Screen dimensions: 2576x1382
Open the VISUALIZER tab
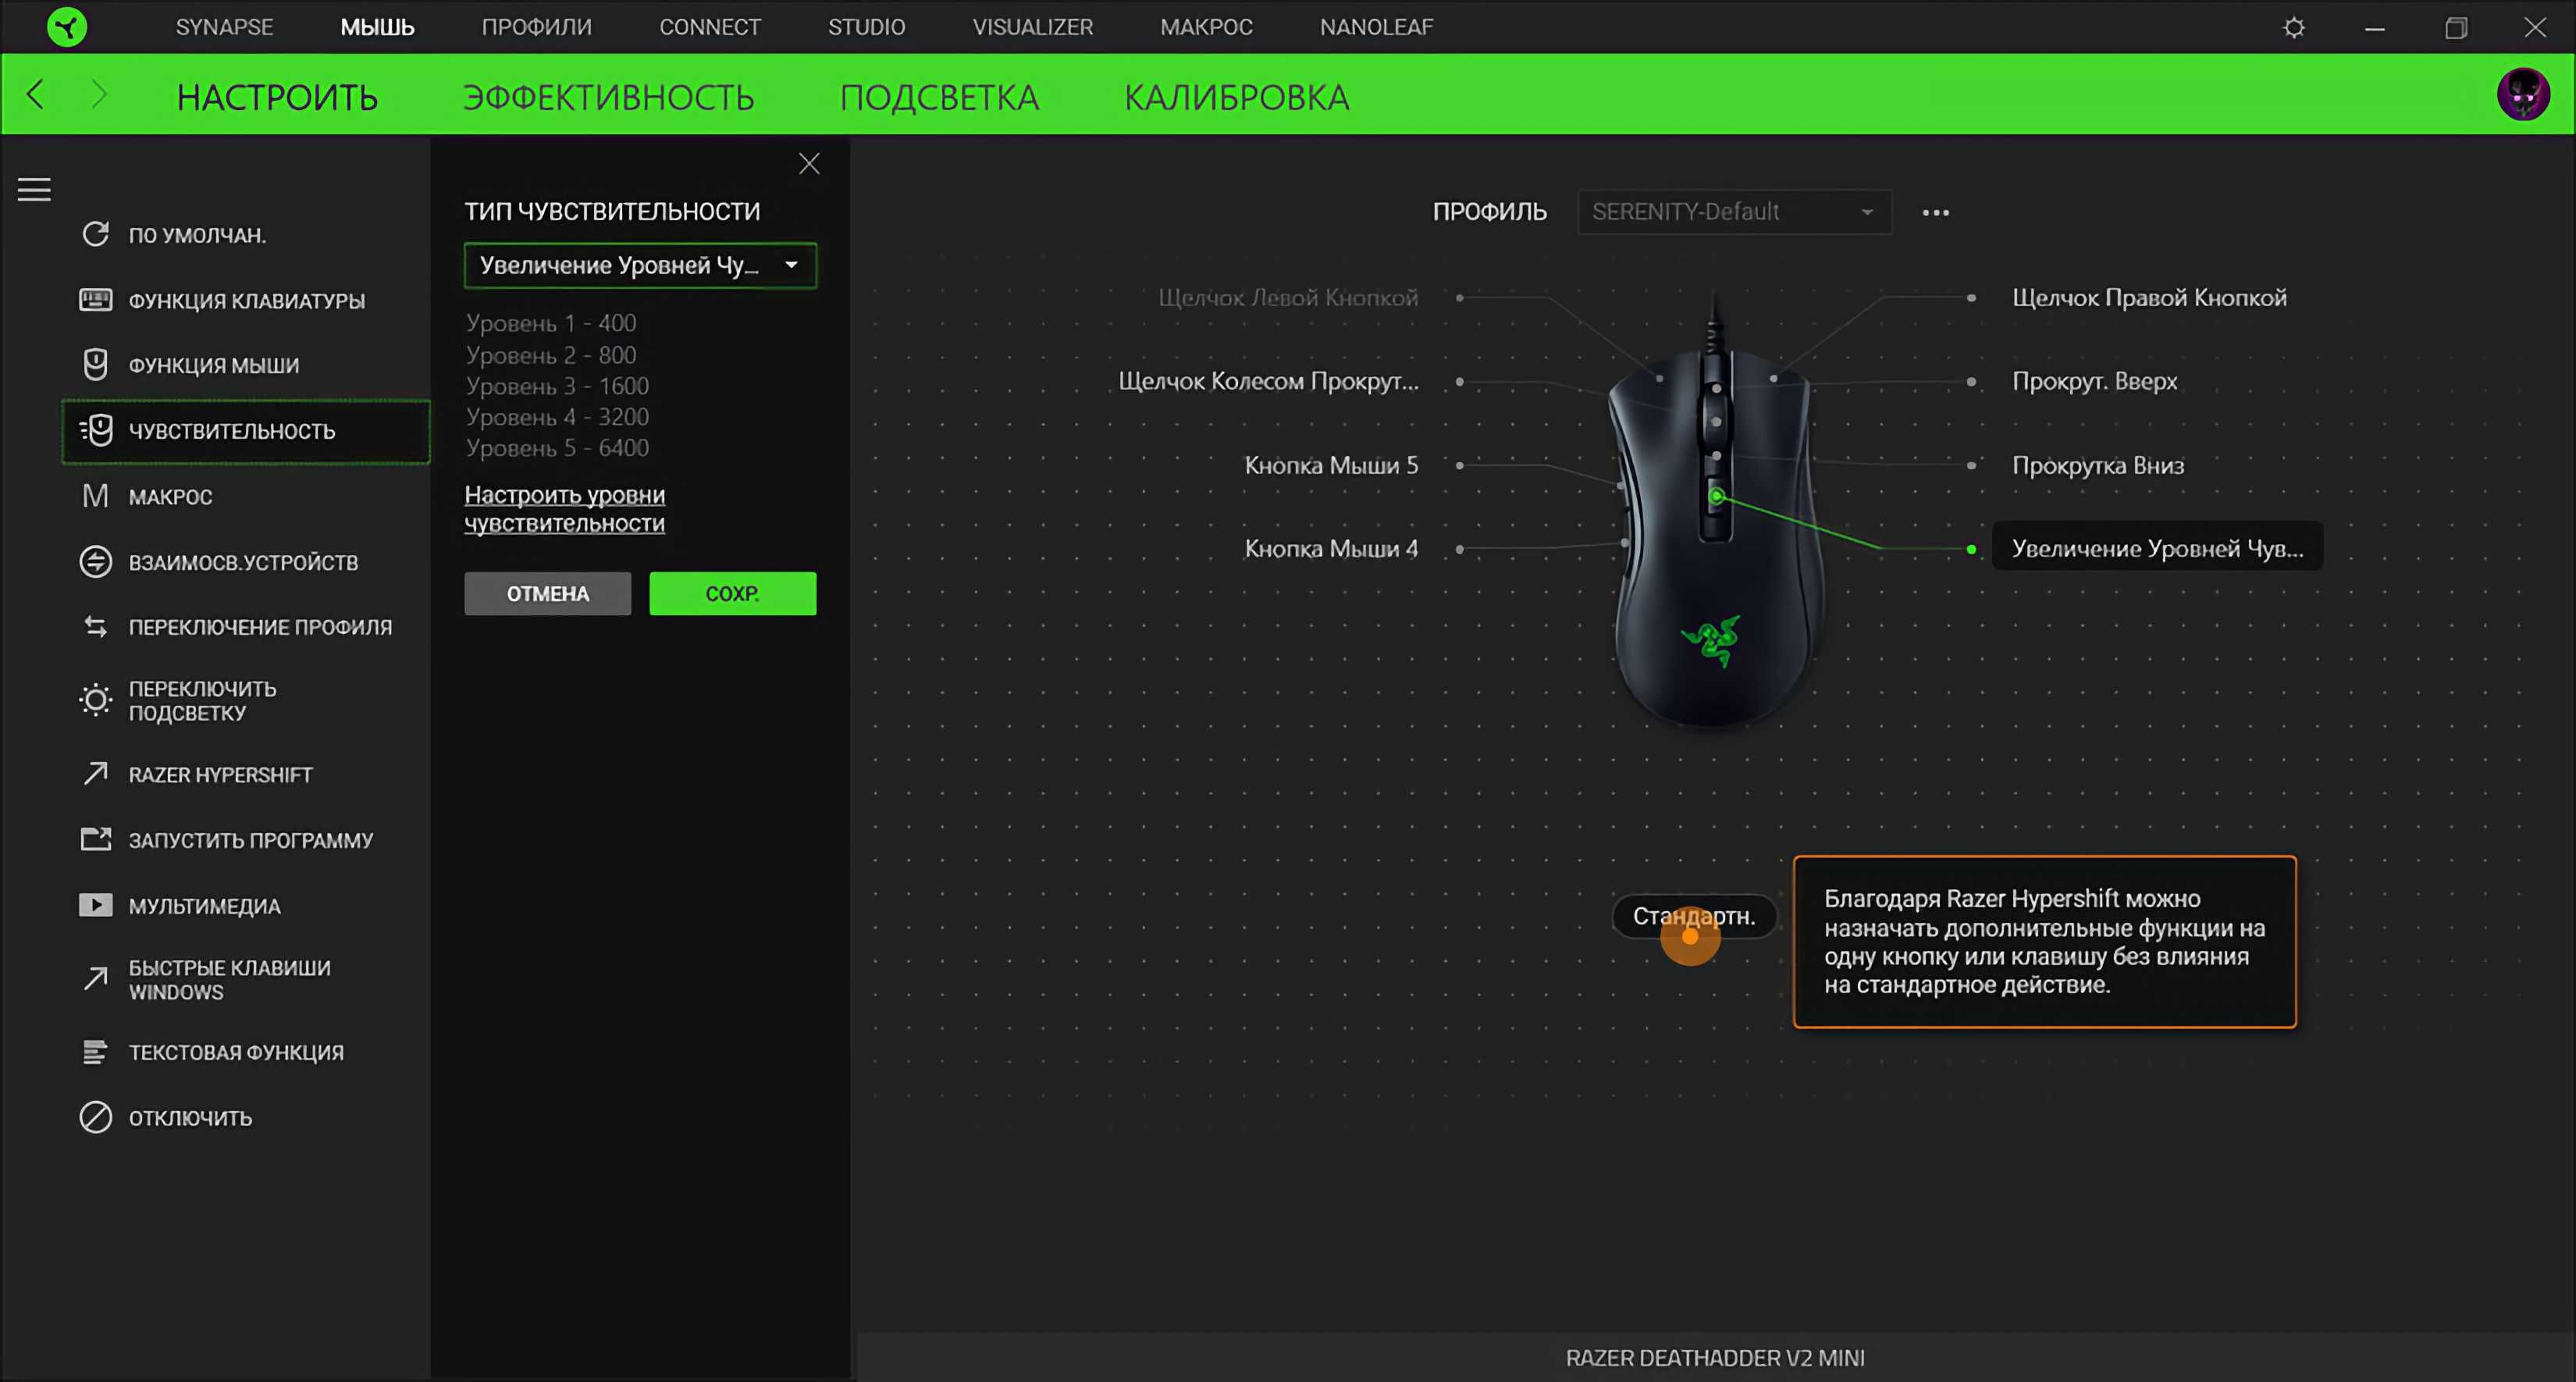(1032, 27)
